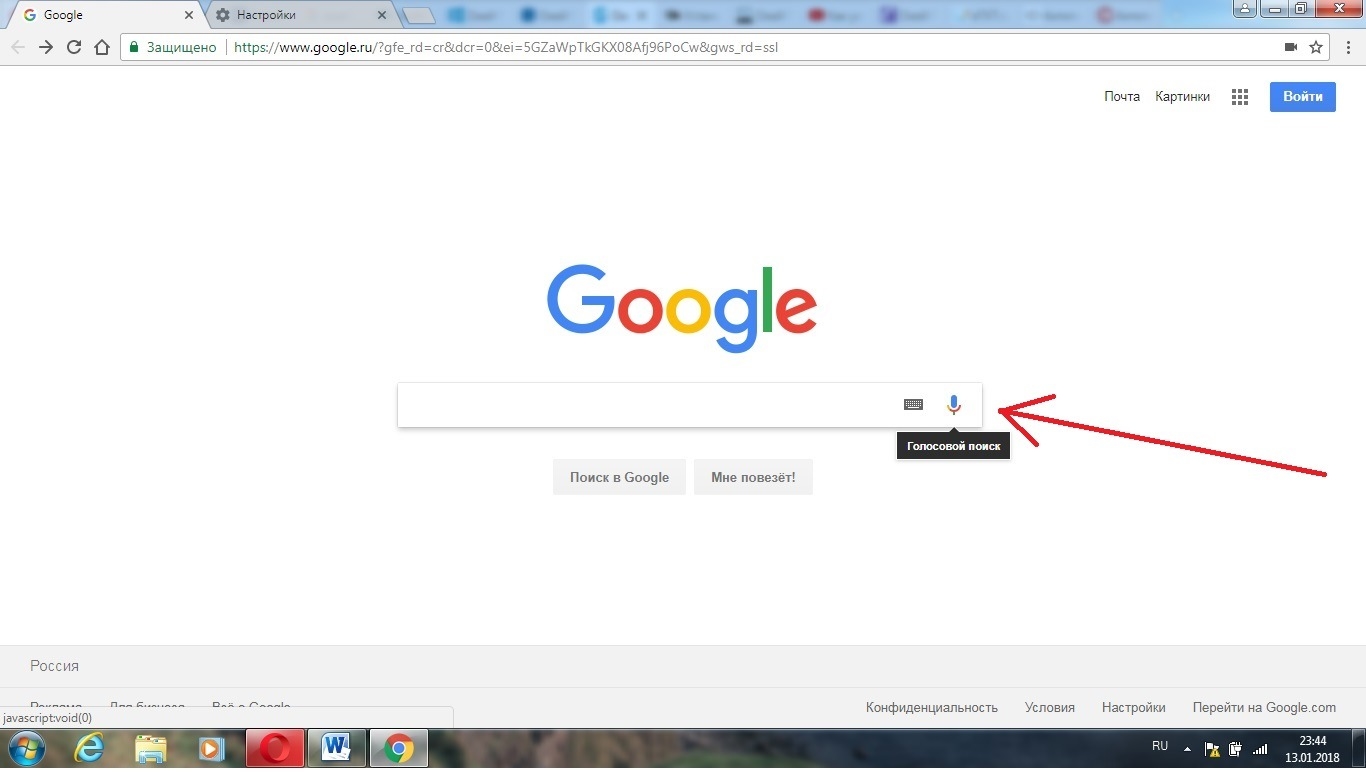Click the camera icon in address bar
The height and width of the screenshot is (772, 1366).
1290,47
